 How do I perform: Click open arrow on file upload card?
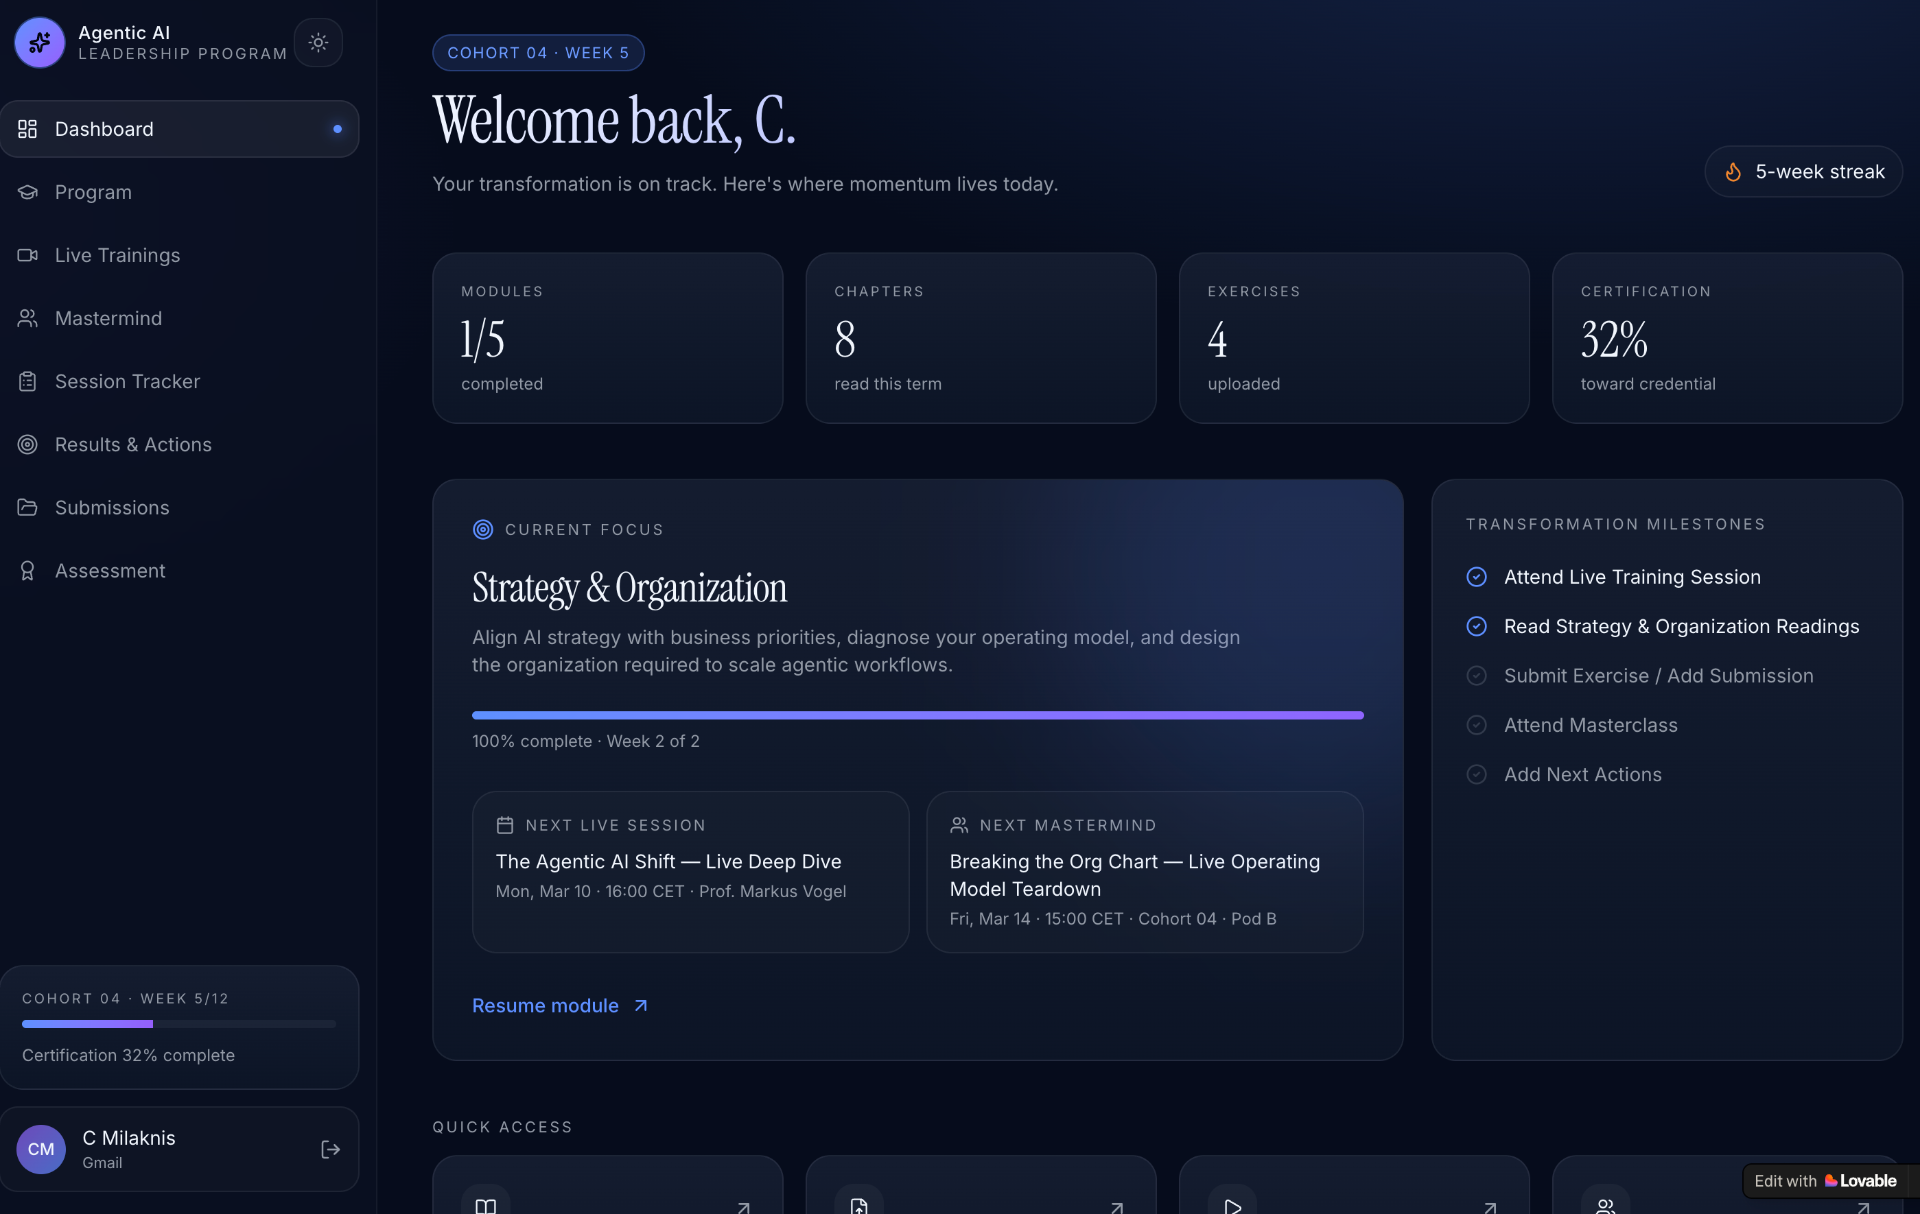click(1116, 1207)
